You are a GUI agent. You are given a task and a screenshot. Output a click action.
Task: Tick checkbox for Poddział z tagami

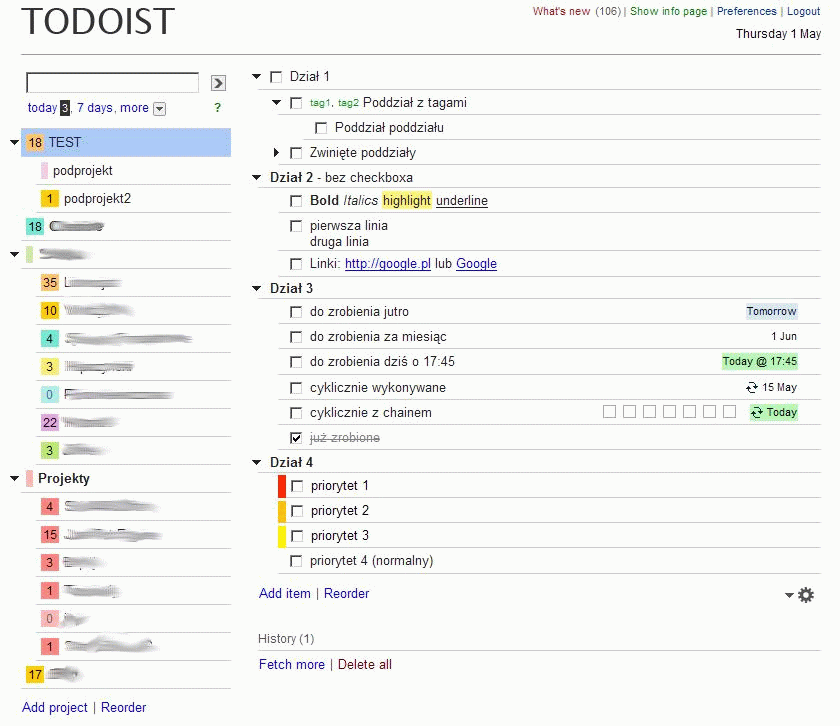pos(296,103)
